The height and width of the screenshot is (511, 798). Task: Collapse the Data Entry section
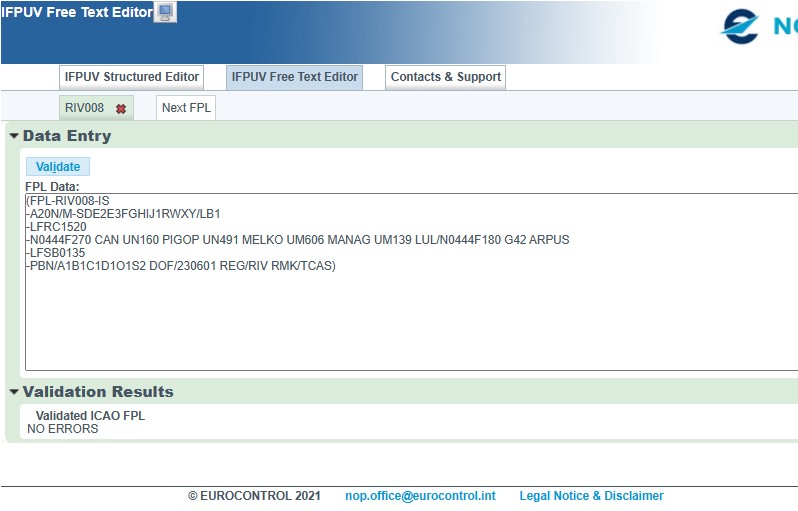(14, 136)
